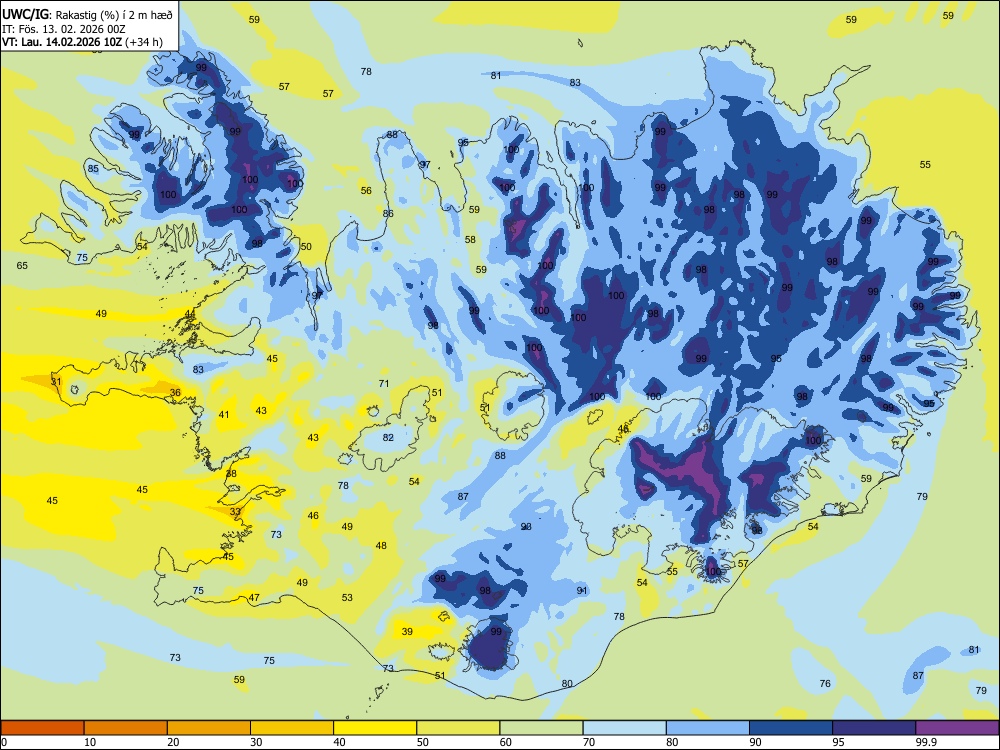Click the '53' humidity value on the map
Screen dimensions: 1000x750
[347, 598]
